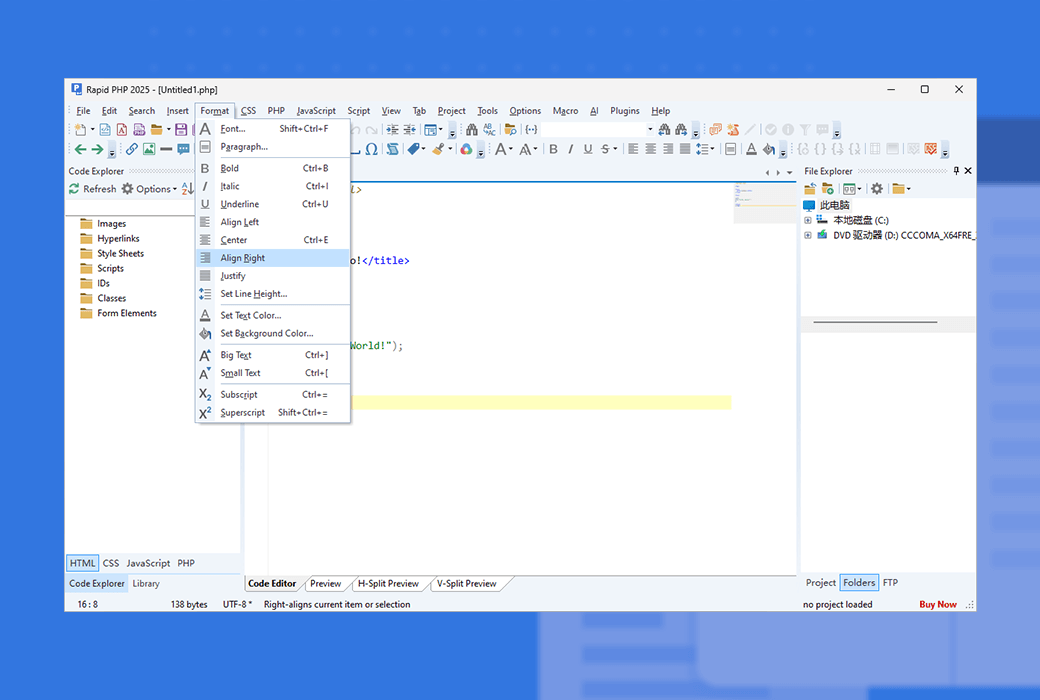Viewport: 1040px width, 700px height.
Task: Expand the 本地磁盘 (C:) tree node
Action: point(807,220)
